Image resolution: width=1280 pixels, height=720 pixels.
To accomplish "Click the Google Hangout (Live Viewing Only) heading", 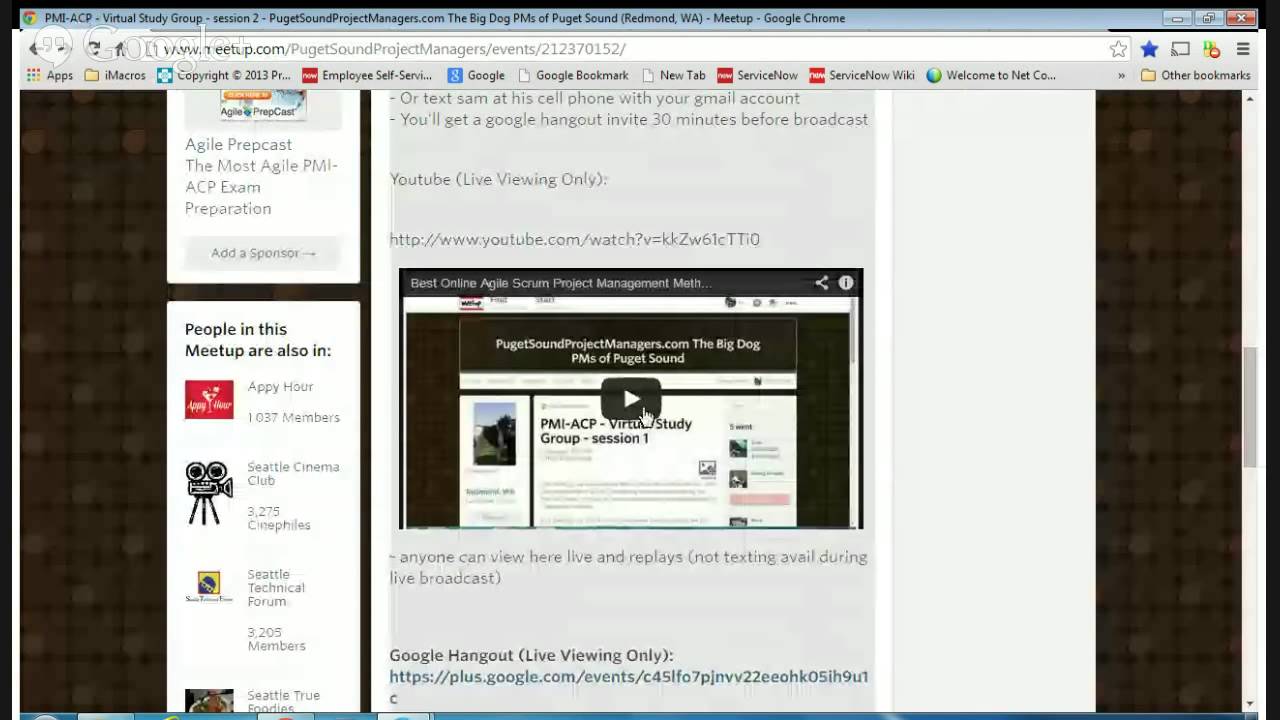I will coord(531,655).
